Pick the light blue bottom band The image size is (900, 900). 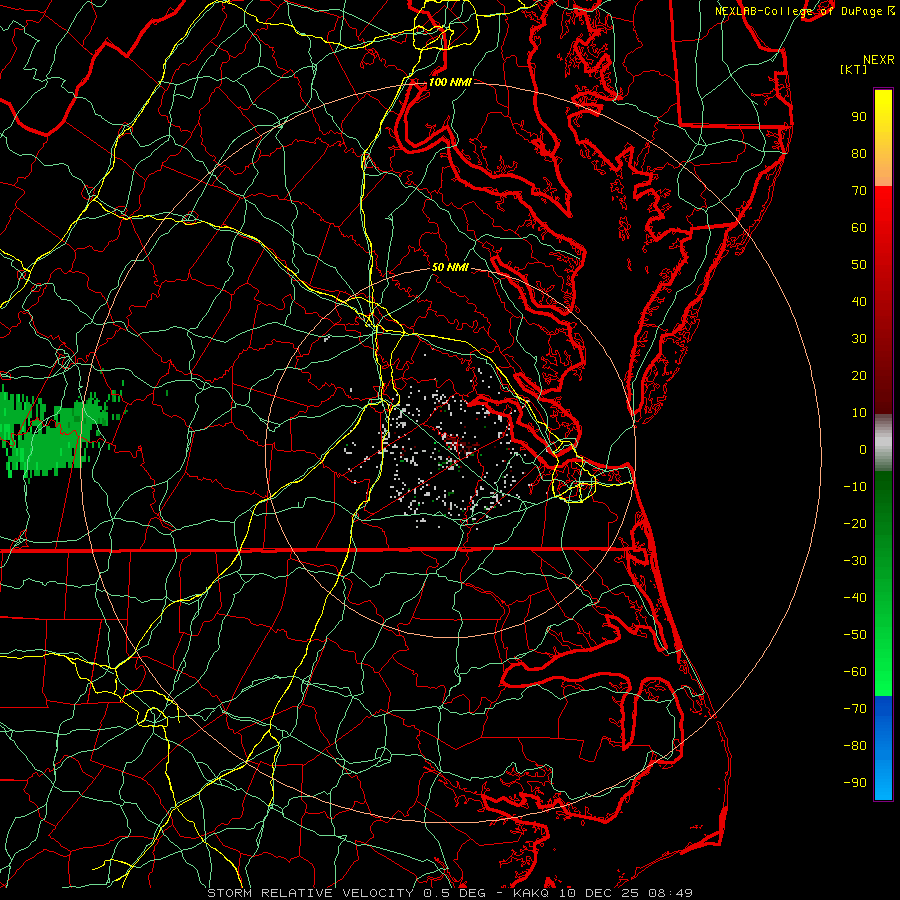883,781
